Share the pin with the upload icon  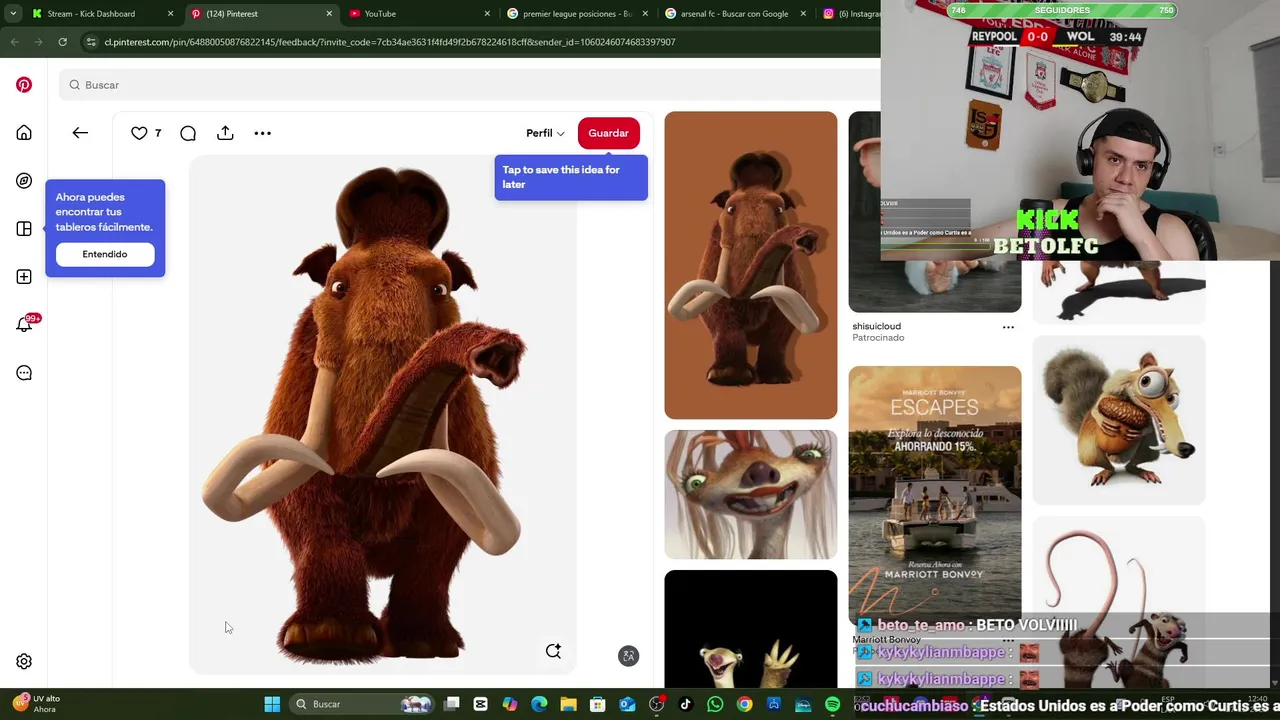pos(225,133)
